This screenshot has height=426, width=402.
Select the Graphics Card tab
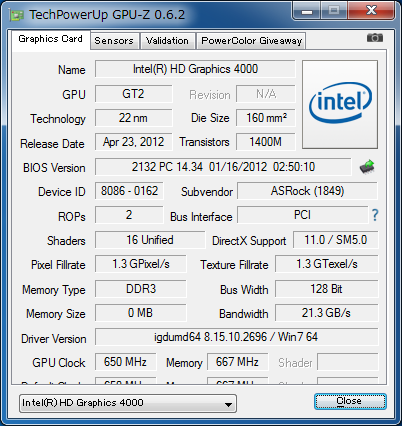(50, 39)
